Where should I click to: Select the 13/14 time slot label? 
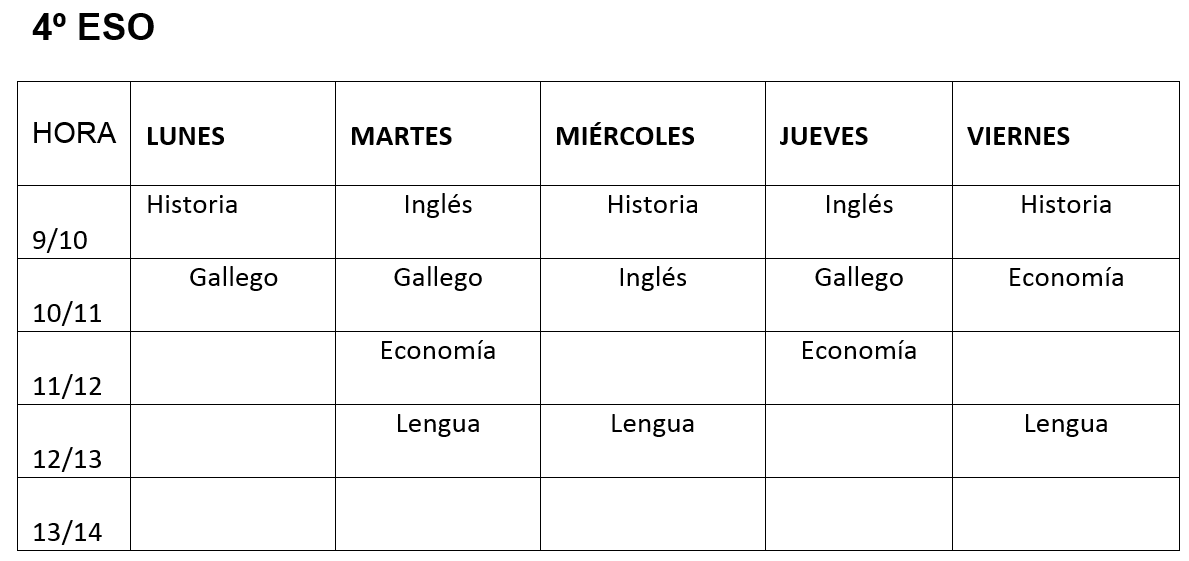[67, 533]
